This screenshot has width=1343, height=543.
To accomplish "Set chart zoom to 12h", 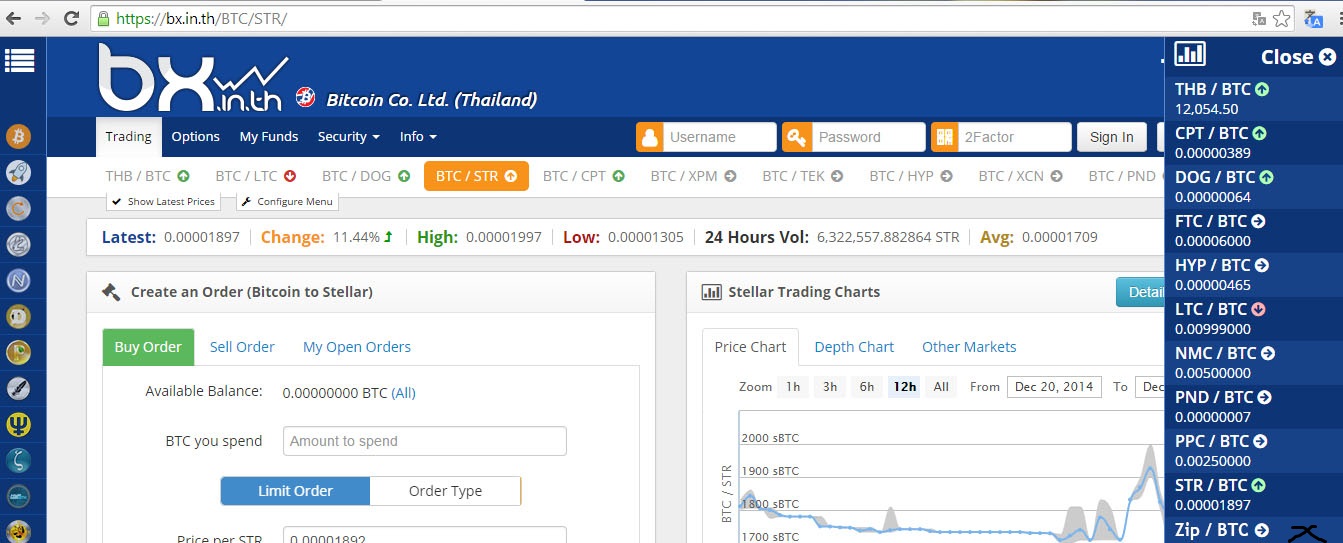I will [x=905, y=387].
